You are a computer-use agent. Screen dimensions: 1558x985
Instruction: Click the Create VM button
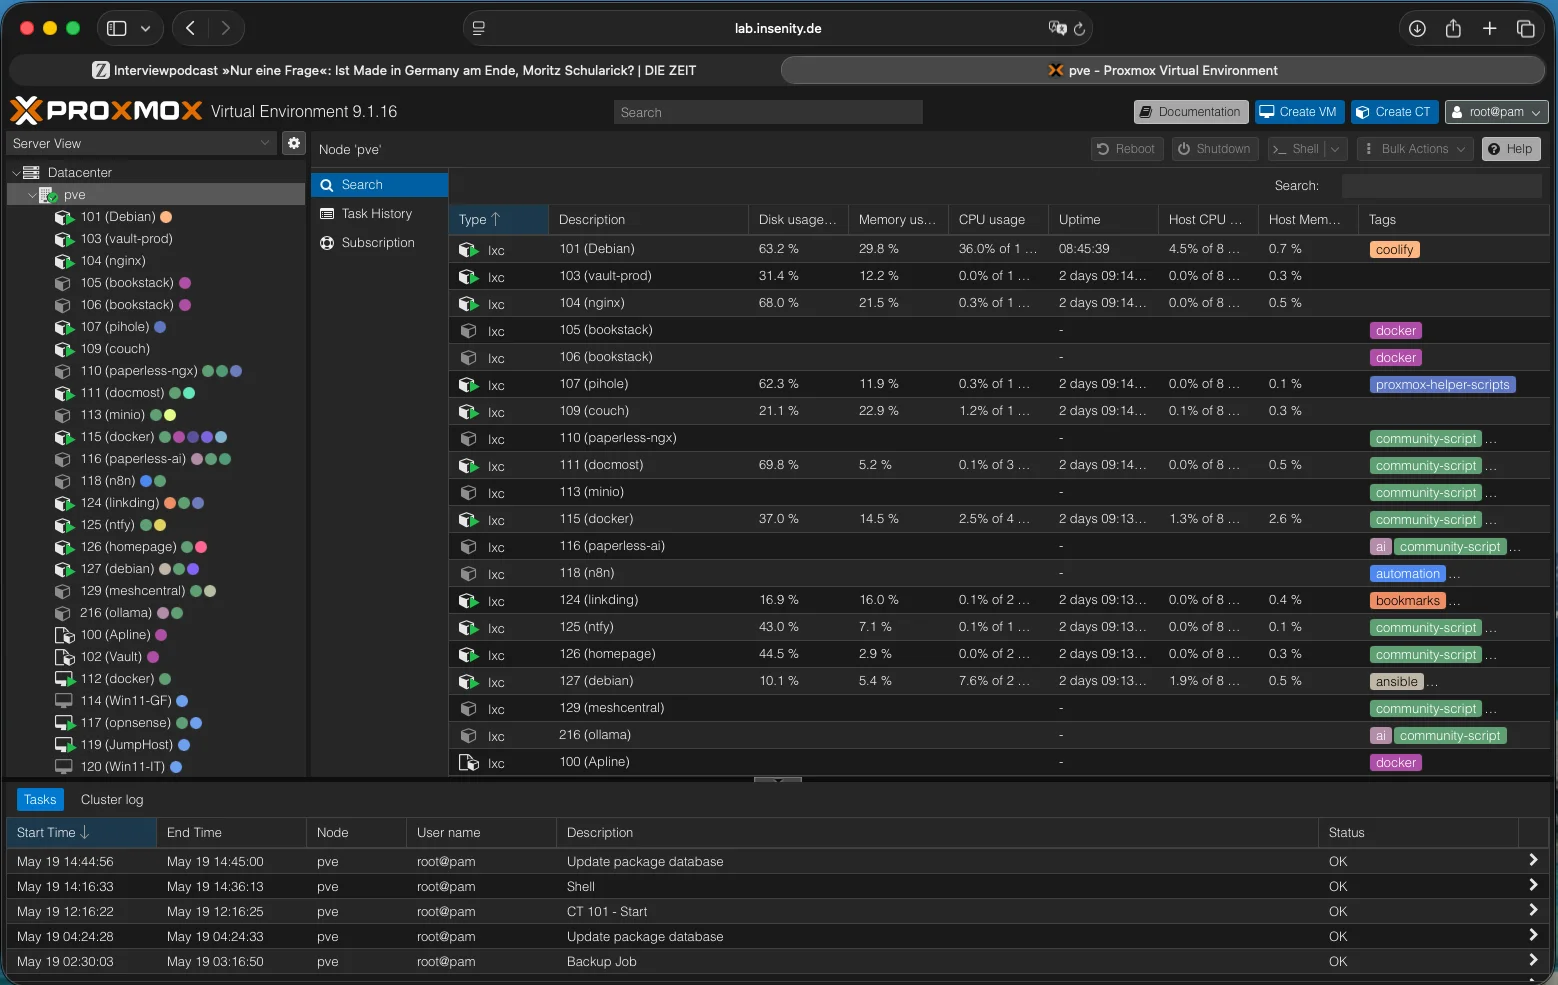pyautogui.click(x=1298, y=112)
